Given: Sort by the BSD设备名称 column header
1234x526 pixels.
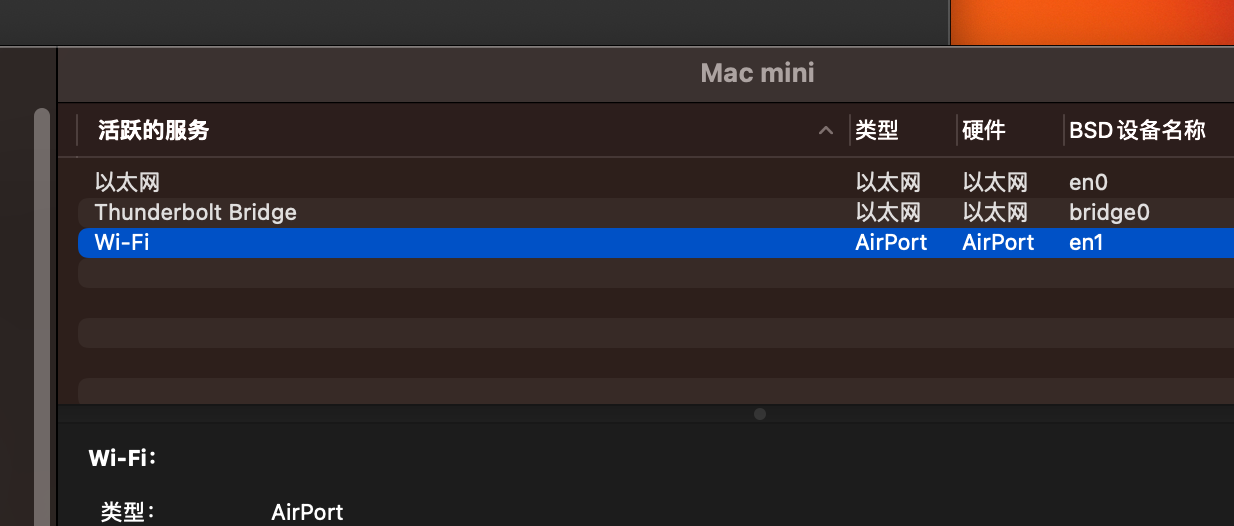Looking at the screenshot, I should [1137, 130].
